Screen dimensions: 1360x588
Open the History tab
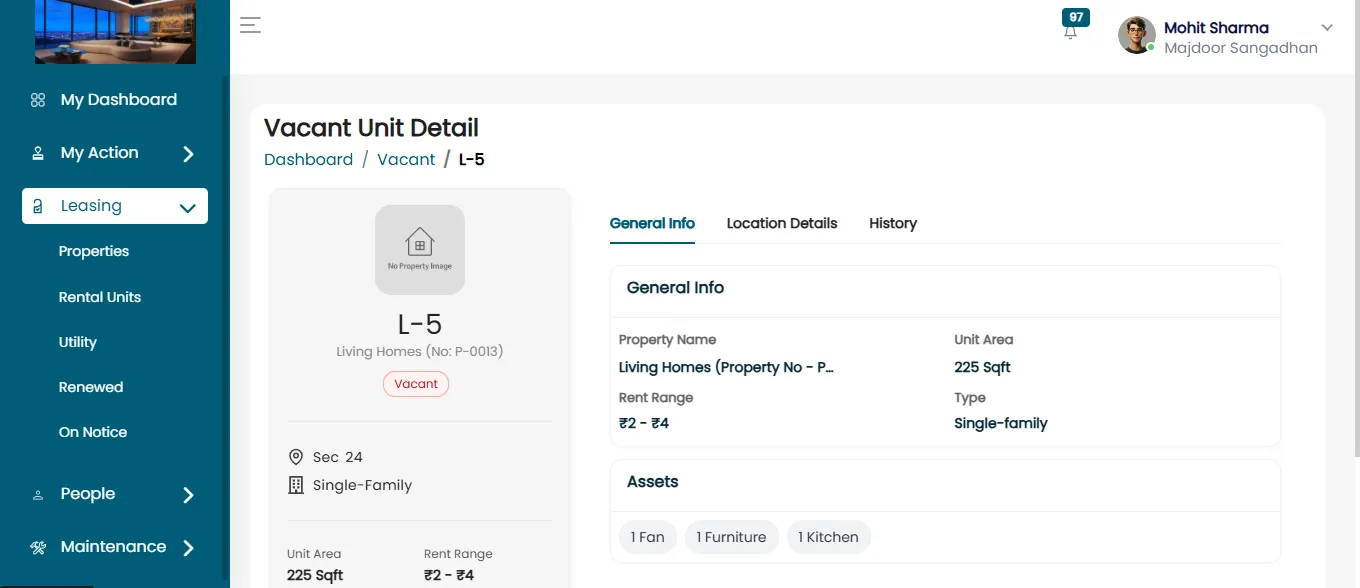tap(893, 223)
